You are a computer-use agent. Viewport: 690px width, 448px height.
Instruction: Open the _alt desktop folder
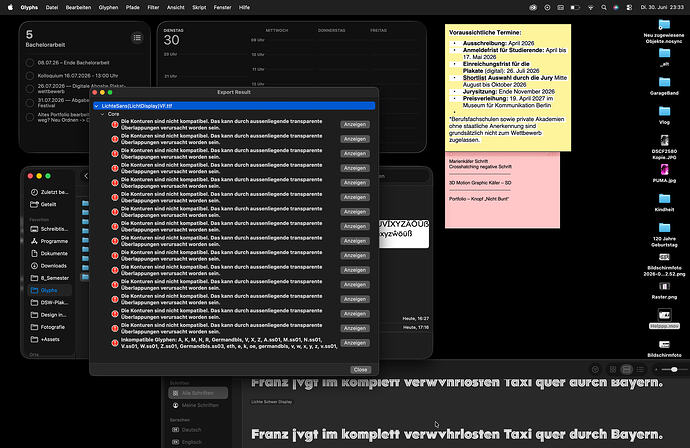(664, 57)
